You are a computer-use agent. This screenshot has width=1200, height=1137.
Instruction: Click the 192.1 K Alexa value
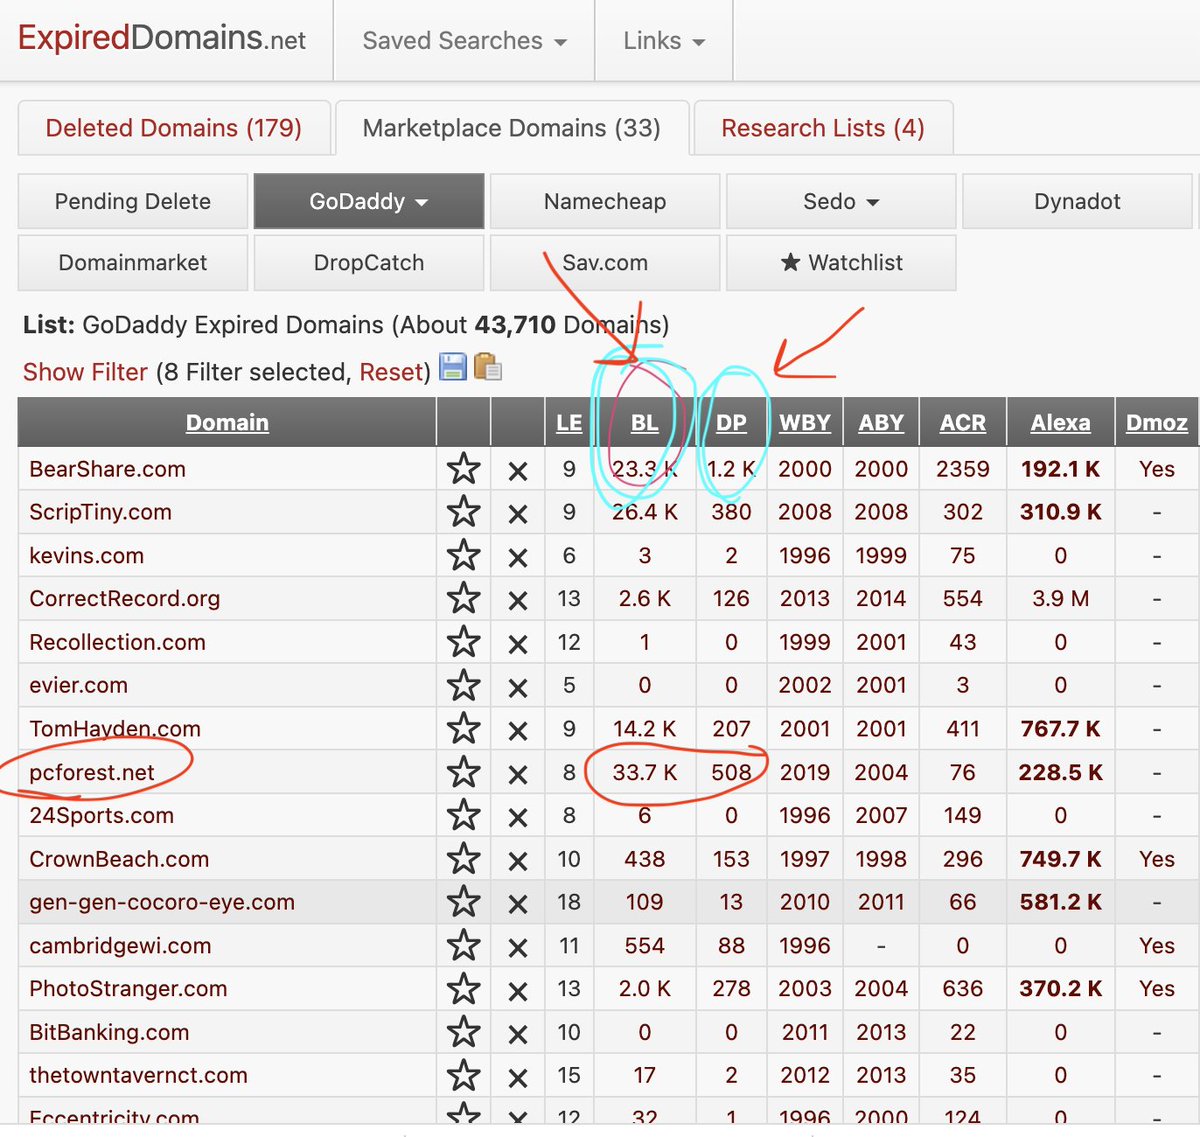click(x=1061, y=469)
